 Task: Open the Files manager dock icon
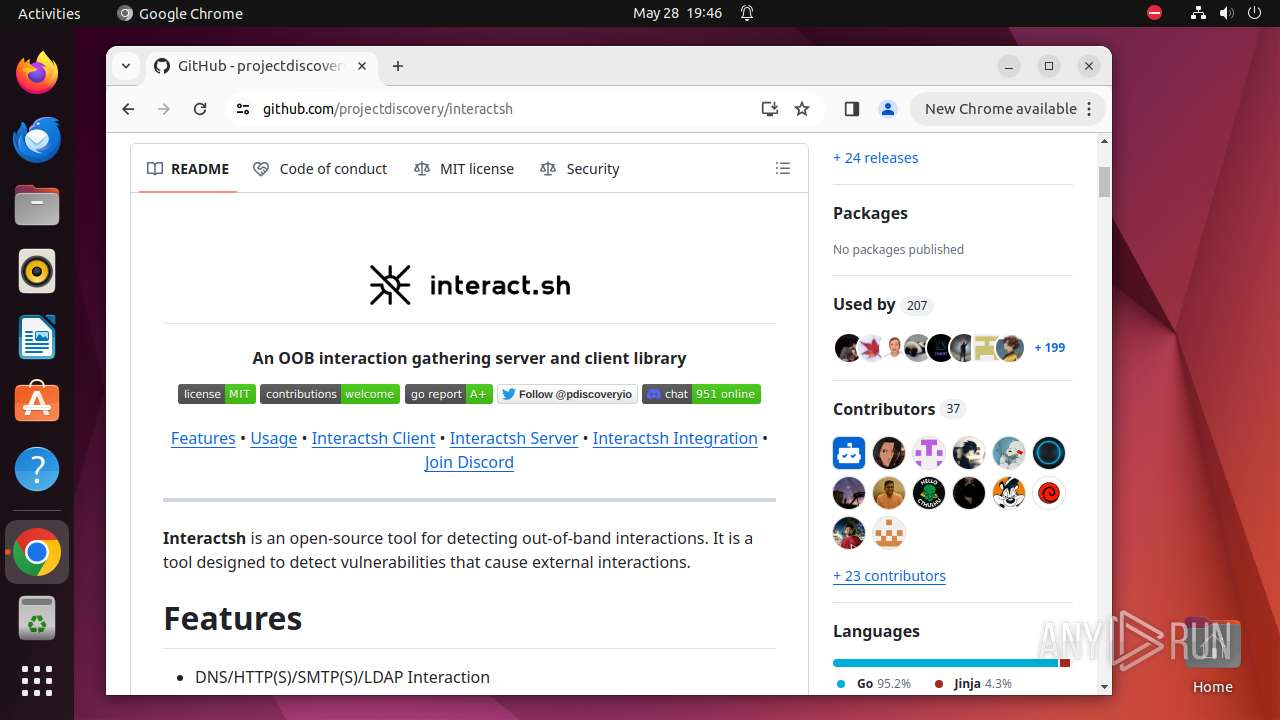[x=37, y=205]
